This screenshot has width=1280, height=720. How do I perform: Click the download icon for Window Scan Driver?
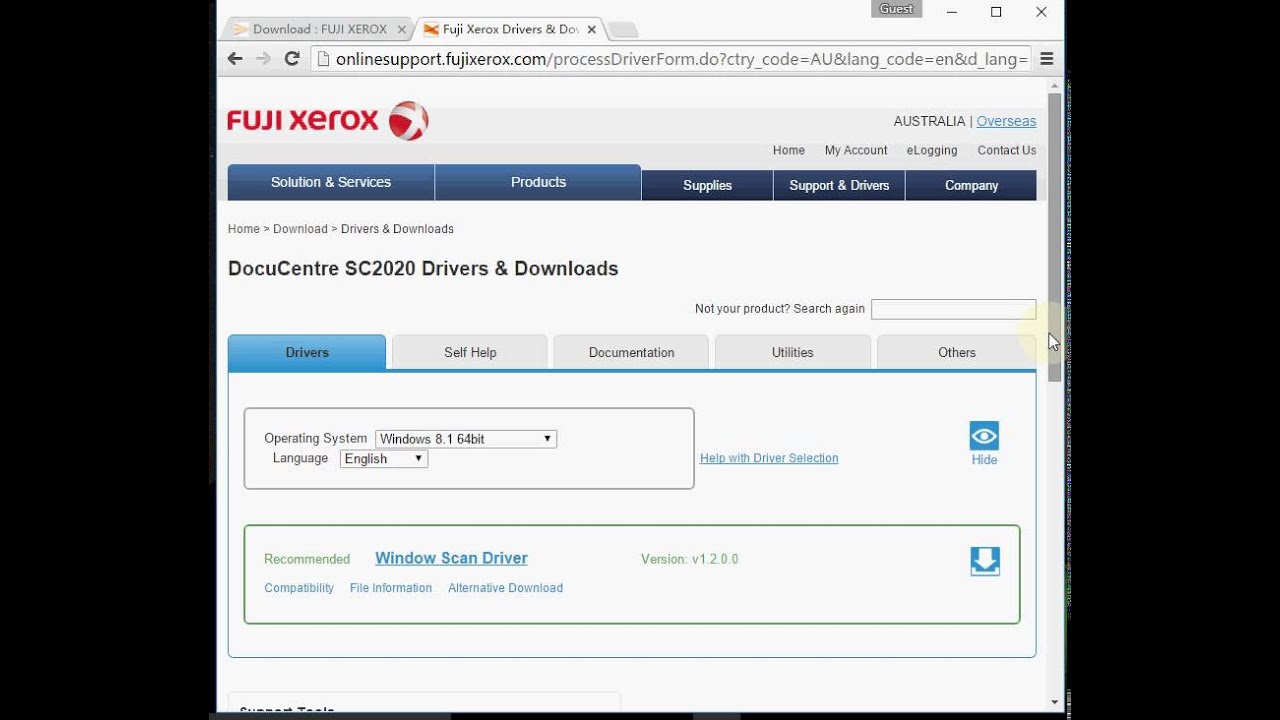[985, 561]
